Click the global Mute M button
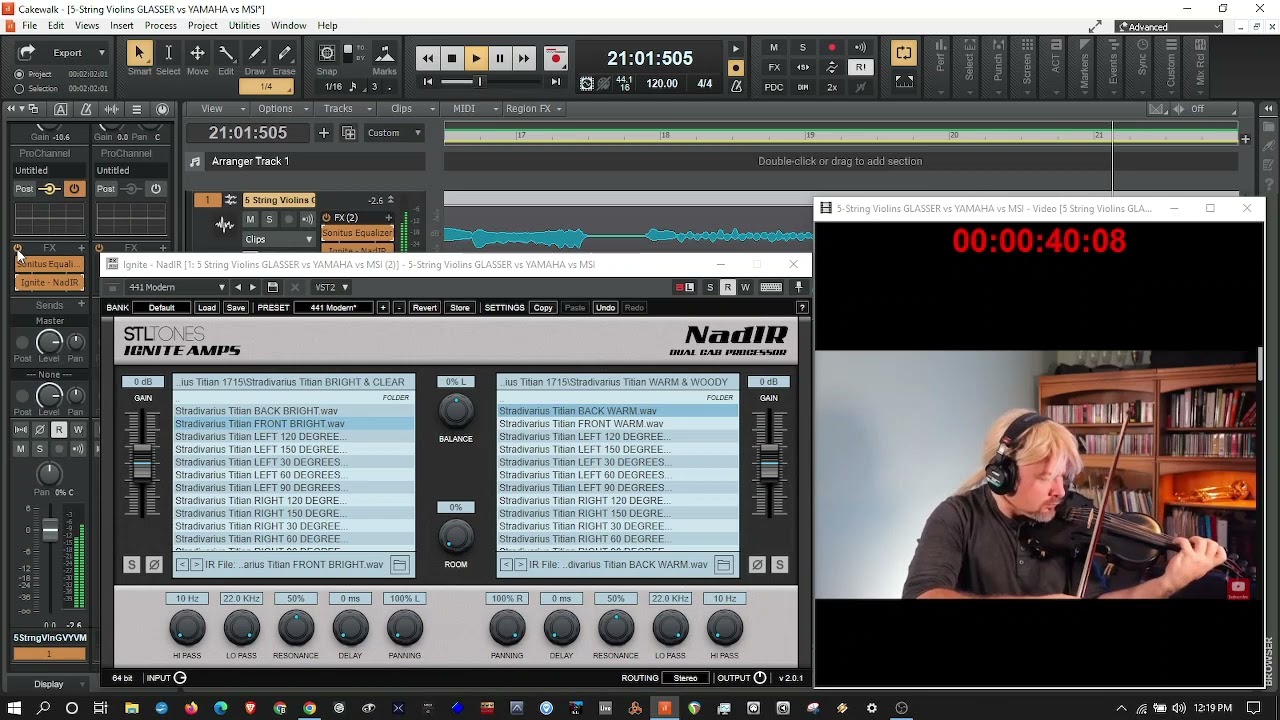The width and height of the screenshot is (1280, 720). click(x=773, y=47)
